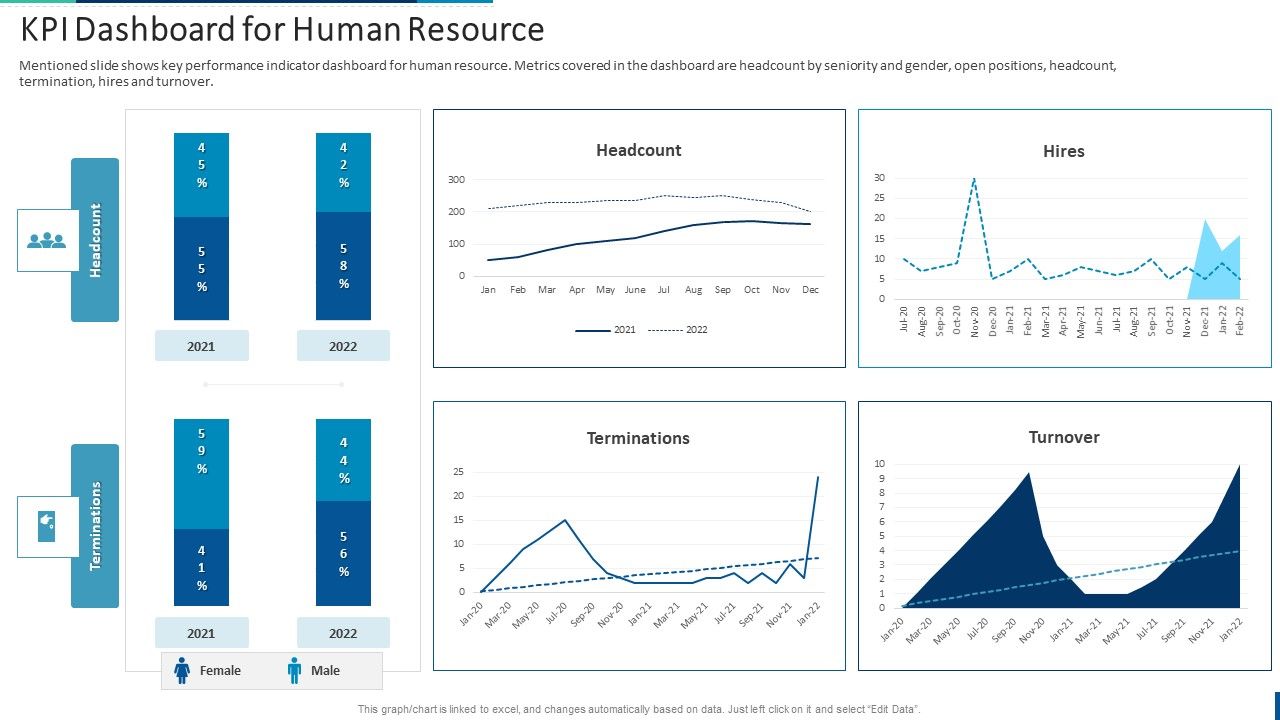Click the 42% segment of 2022 headcount bar
The image size is (1280, 720).
[x=343, y=172]
